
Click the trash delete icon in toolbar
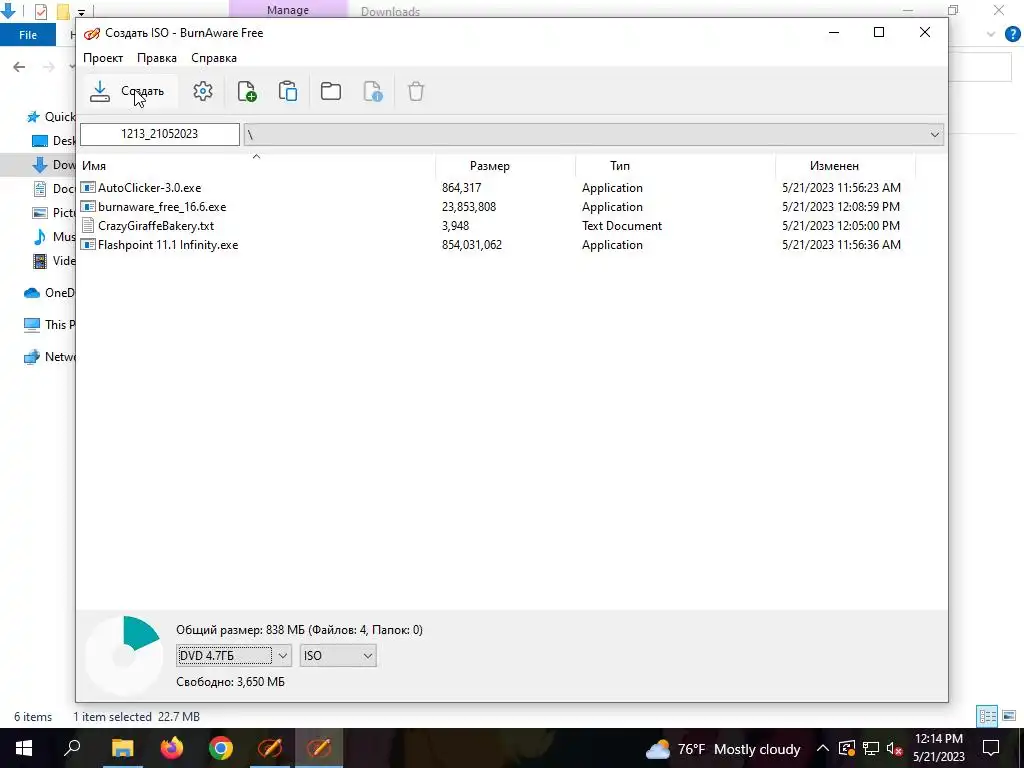[416, 91]
